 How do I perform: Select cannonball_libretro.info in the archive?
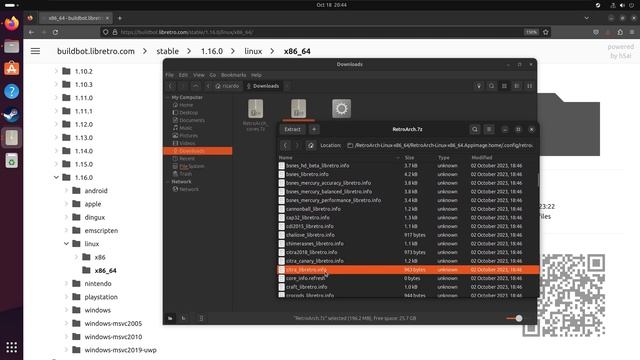point(408,209)
